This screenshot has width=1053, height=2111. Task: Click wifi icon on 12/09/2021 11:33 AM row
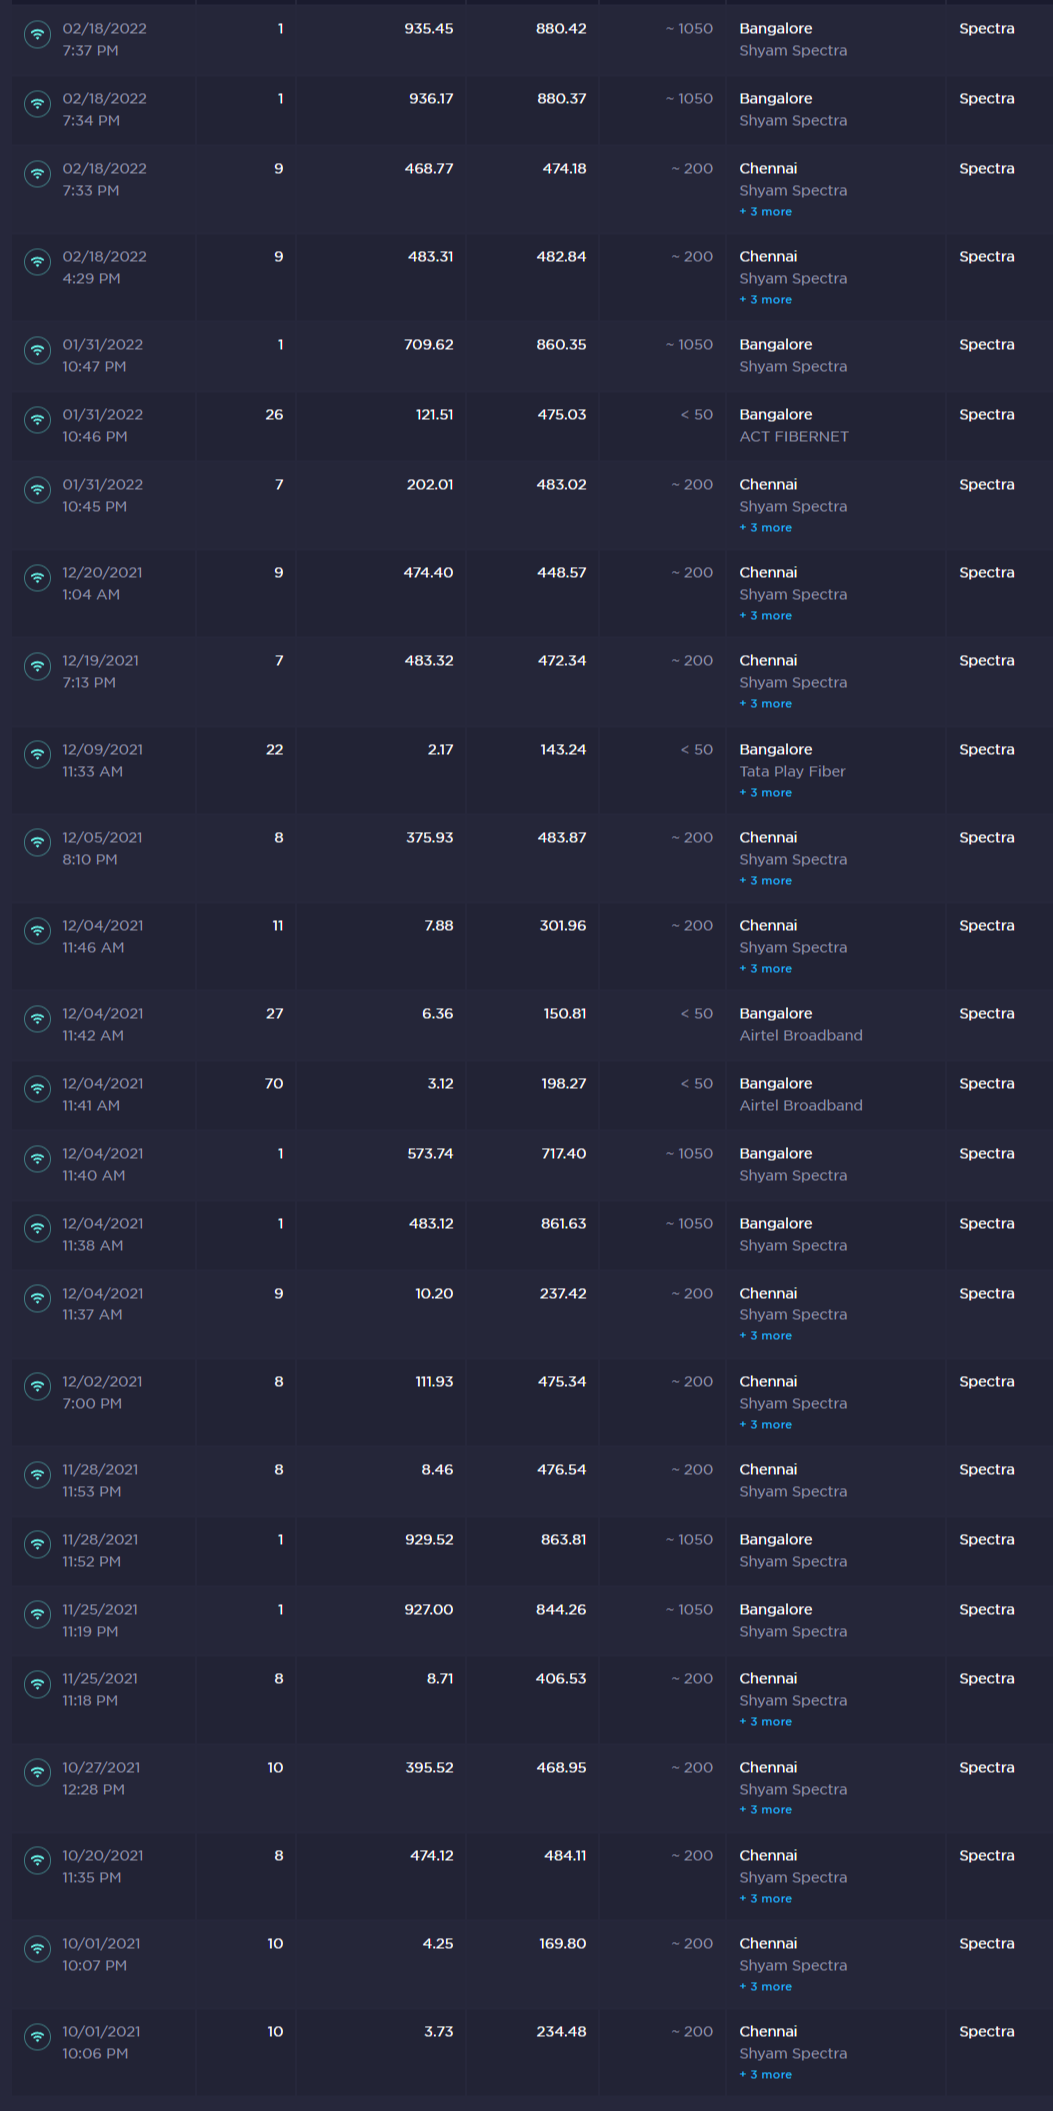38,755
